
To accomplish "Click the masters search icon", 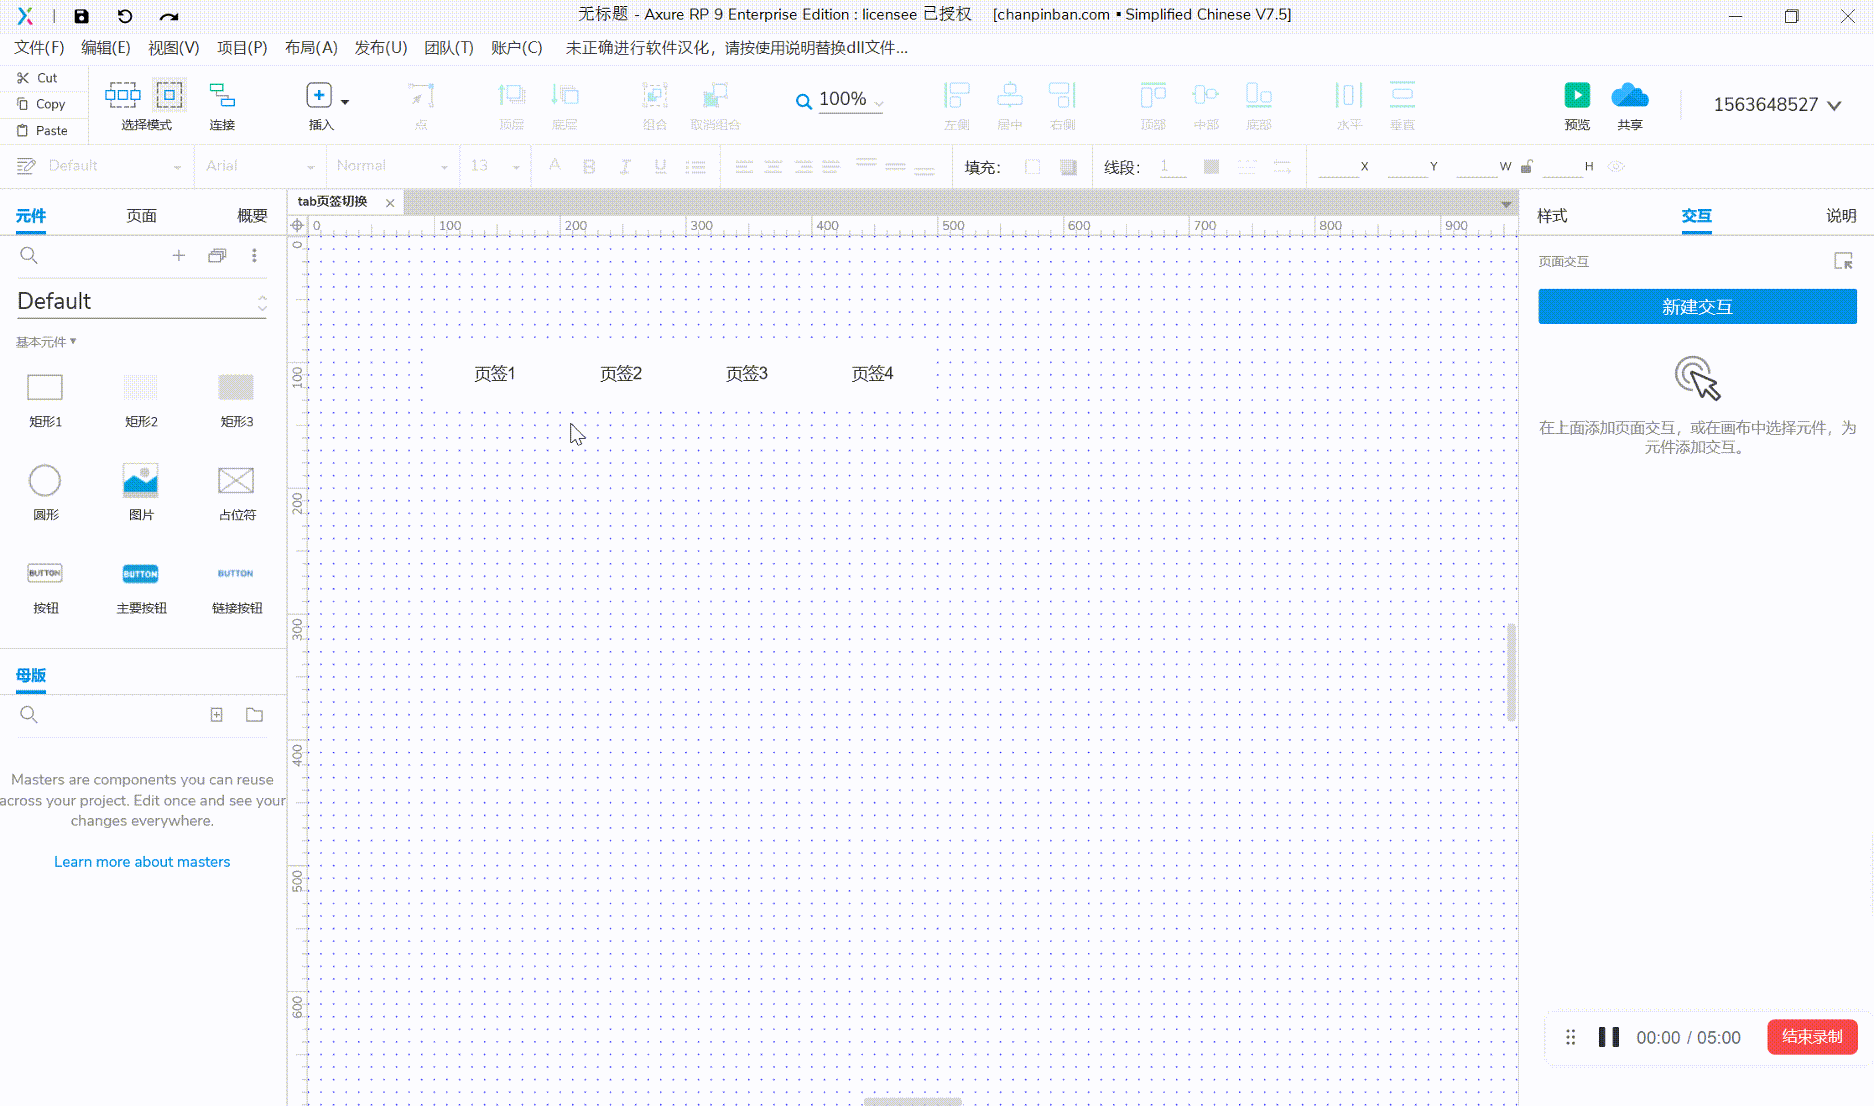I will tap(29, 715).
